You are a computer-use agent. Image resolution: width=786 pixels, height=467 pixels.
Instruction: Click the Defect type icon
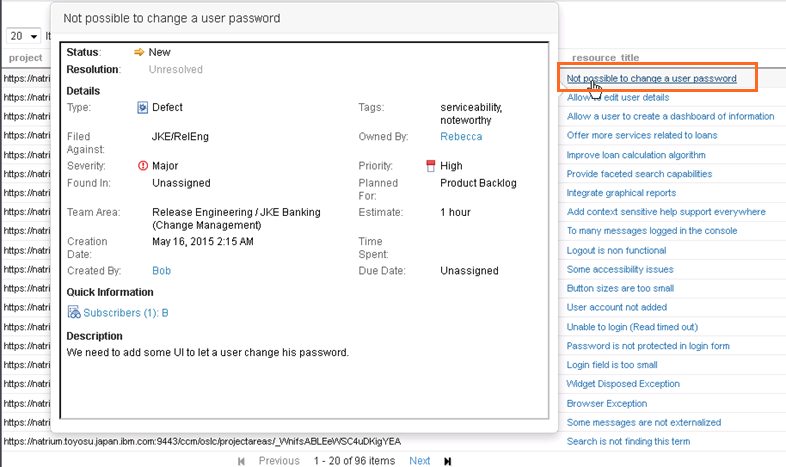coord(142,107)
